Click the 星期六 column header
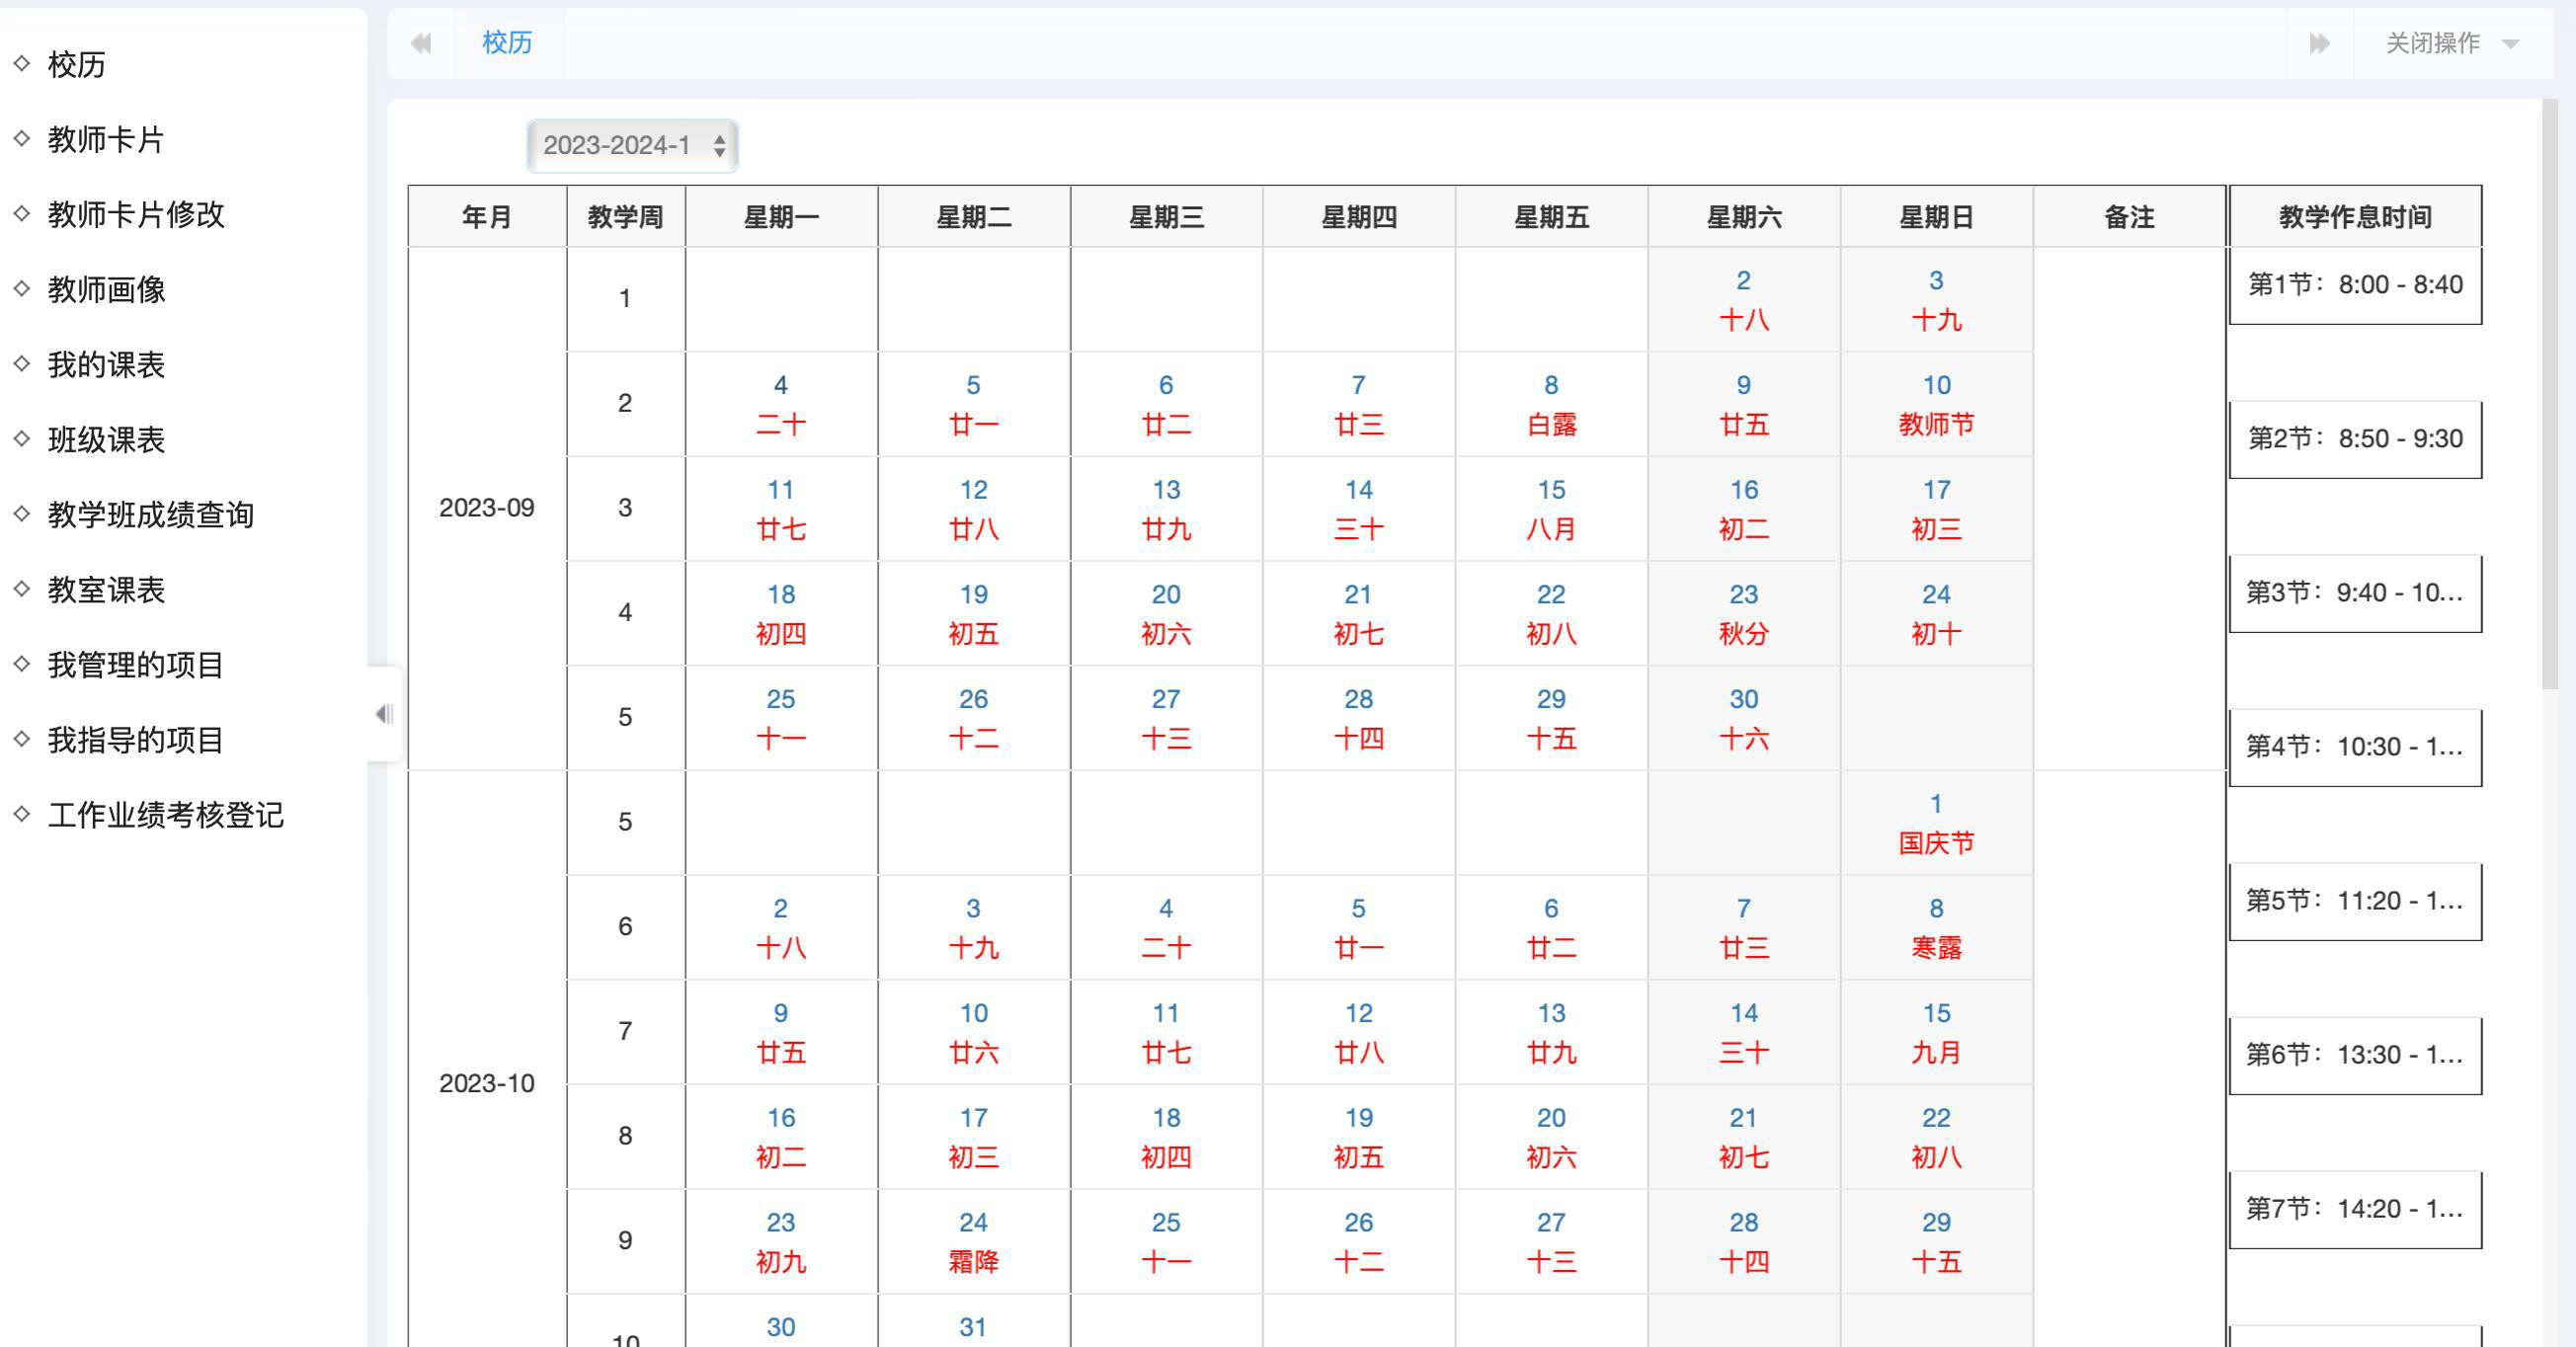Viewport: 2576px width, 1347px height. coord(1744,217)
